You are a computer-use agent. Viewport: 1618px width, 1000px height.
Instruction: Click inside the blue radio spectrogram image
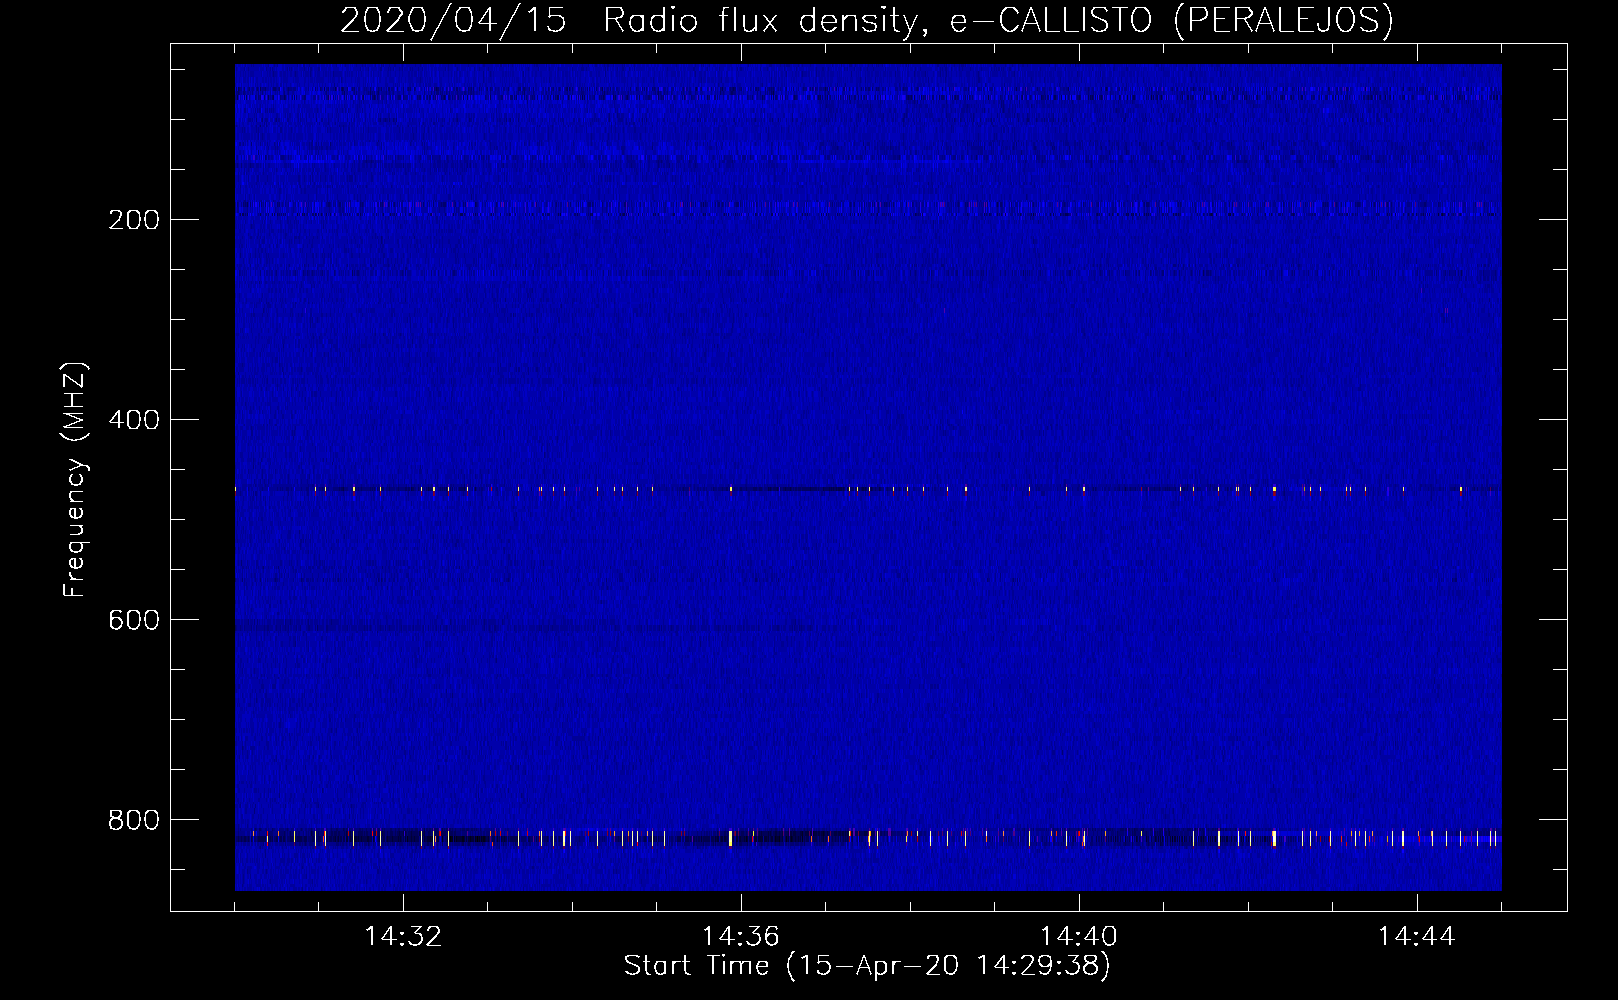(x=868, y=477)
